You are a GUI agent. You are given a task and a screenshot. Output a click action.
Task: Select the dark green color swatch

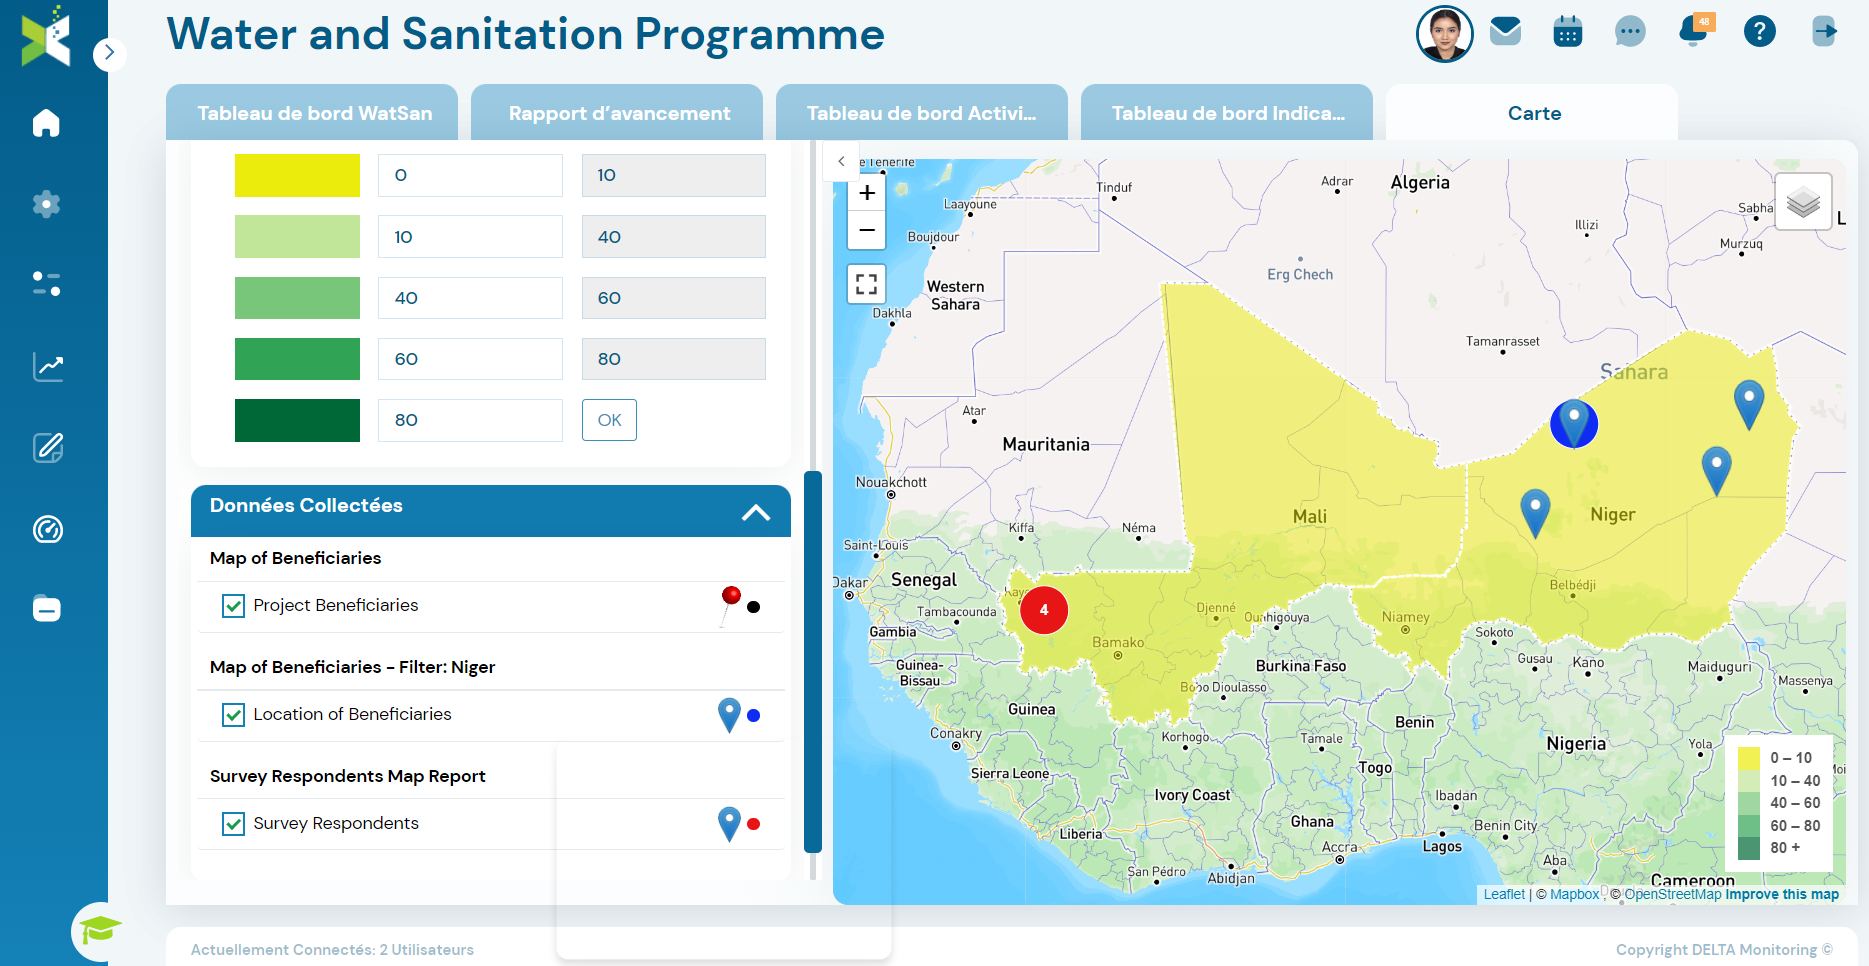click(x=297, y=419)
